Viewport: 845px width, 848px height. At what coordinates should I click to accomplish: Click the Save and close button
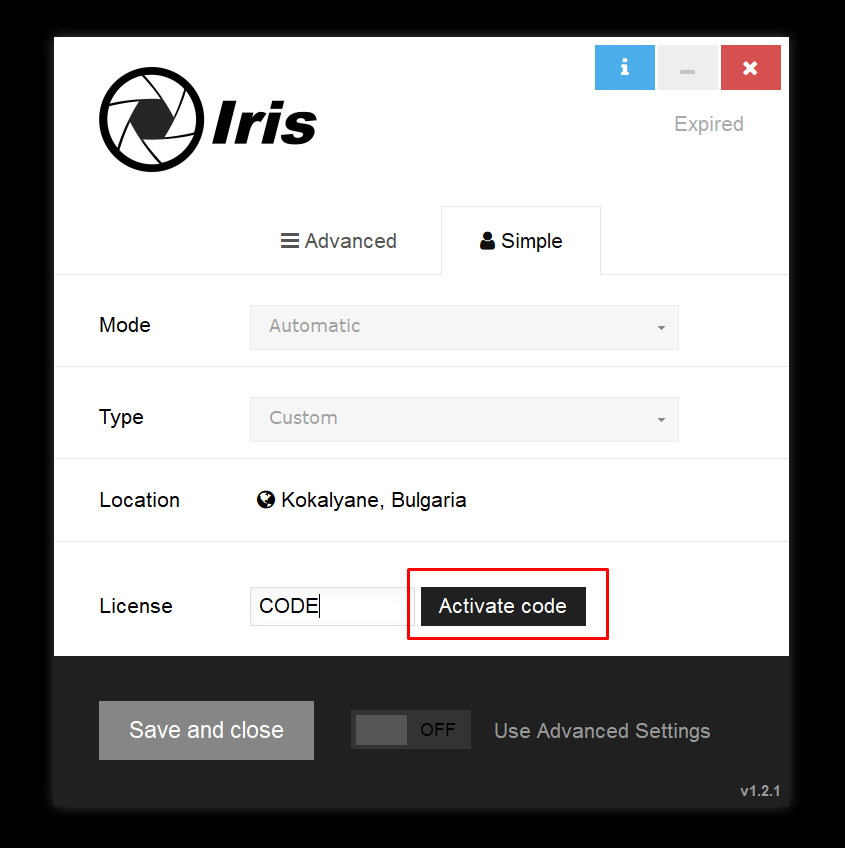(x=206, y=730)
